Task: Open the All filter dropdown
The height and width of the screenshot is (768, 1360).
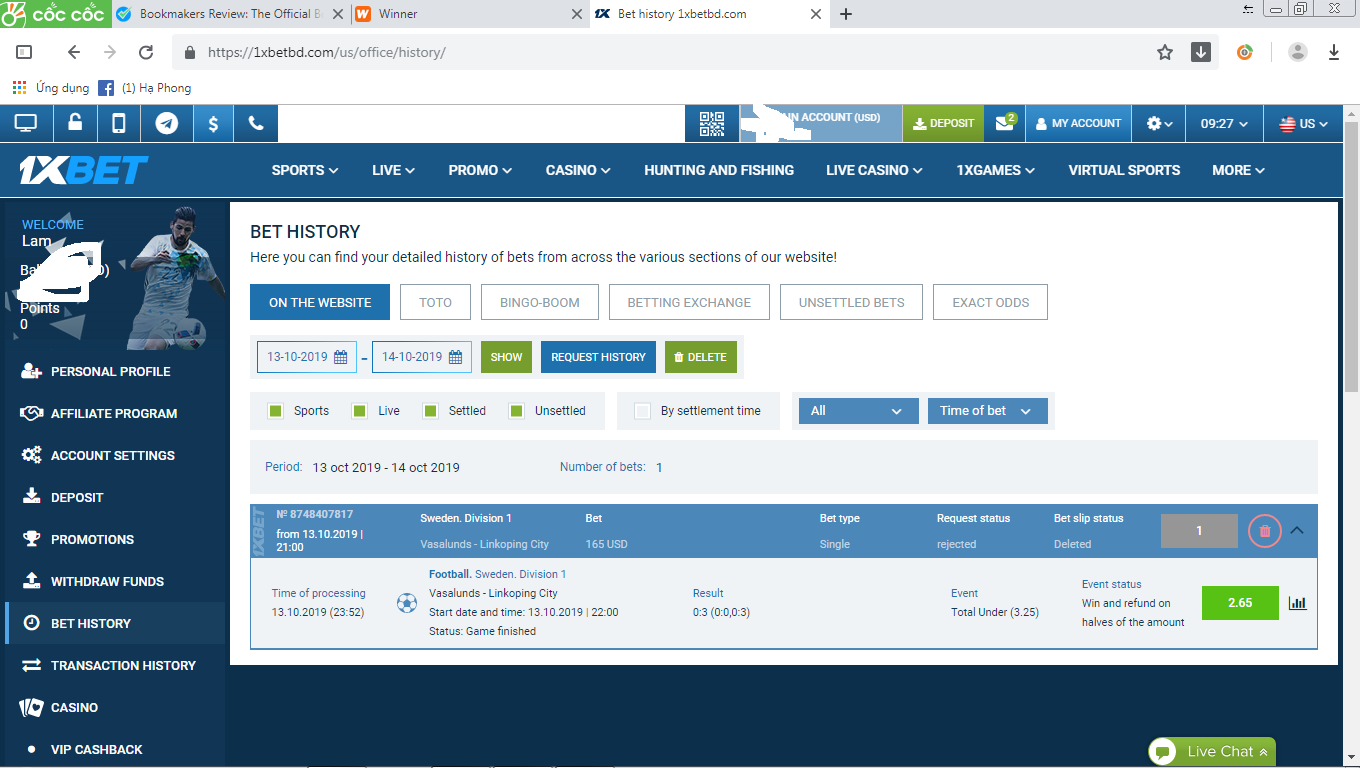Action: coord(857,411)
